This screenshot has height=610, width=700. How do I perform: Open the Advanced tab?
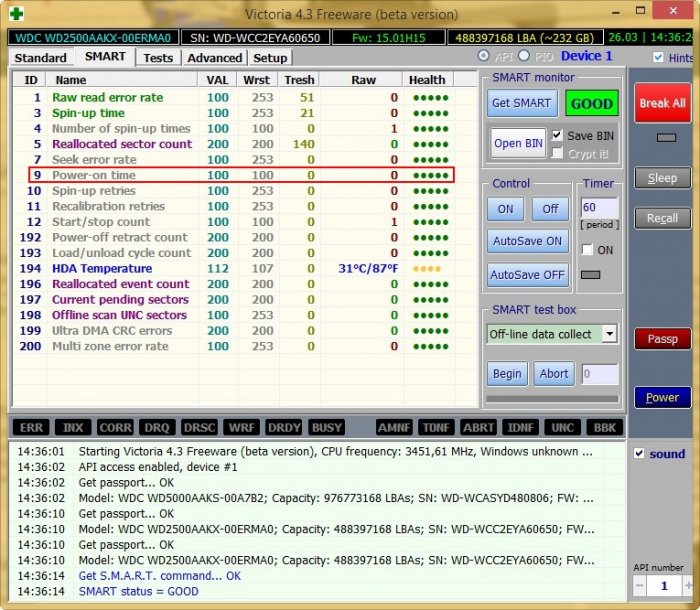[215, 58]
